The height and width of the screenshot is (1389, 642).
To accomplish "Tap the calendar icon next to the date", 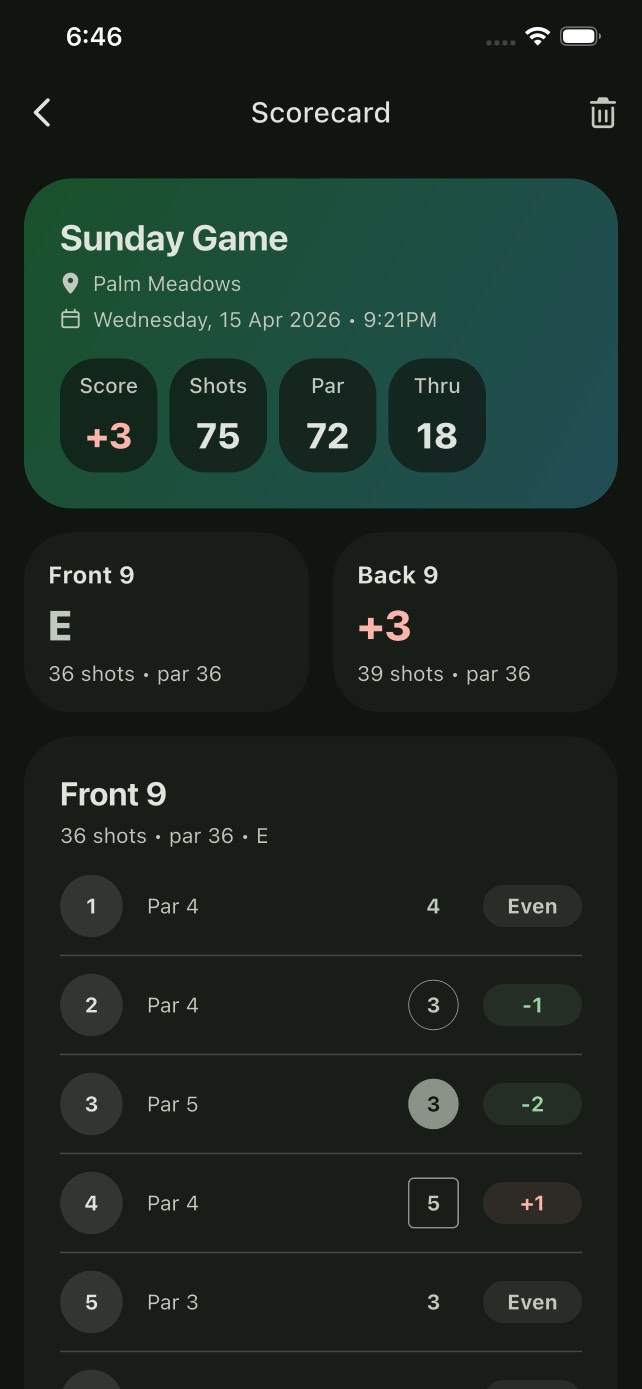I will [70, 320].
